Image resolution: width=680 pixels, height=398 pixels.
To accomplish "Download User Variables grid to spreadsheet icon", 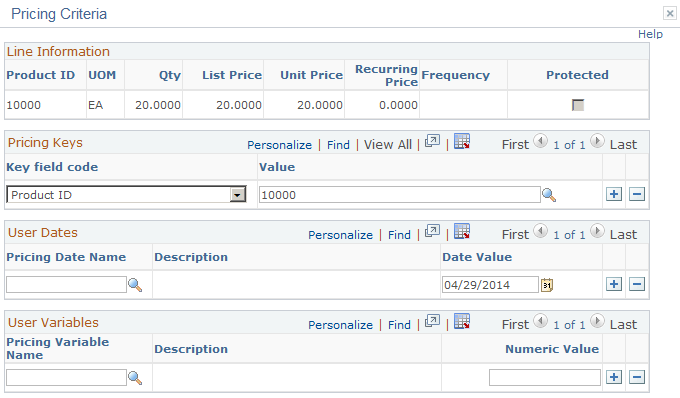I will [462, 321].
